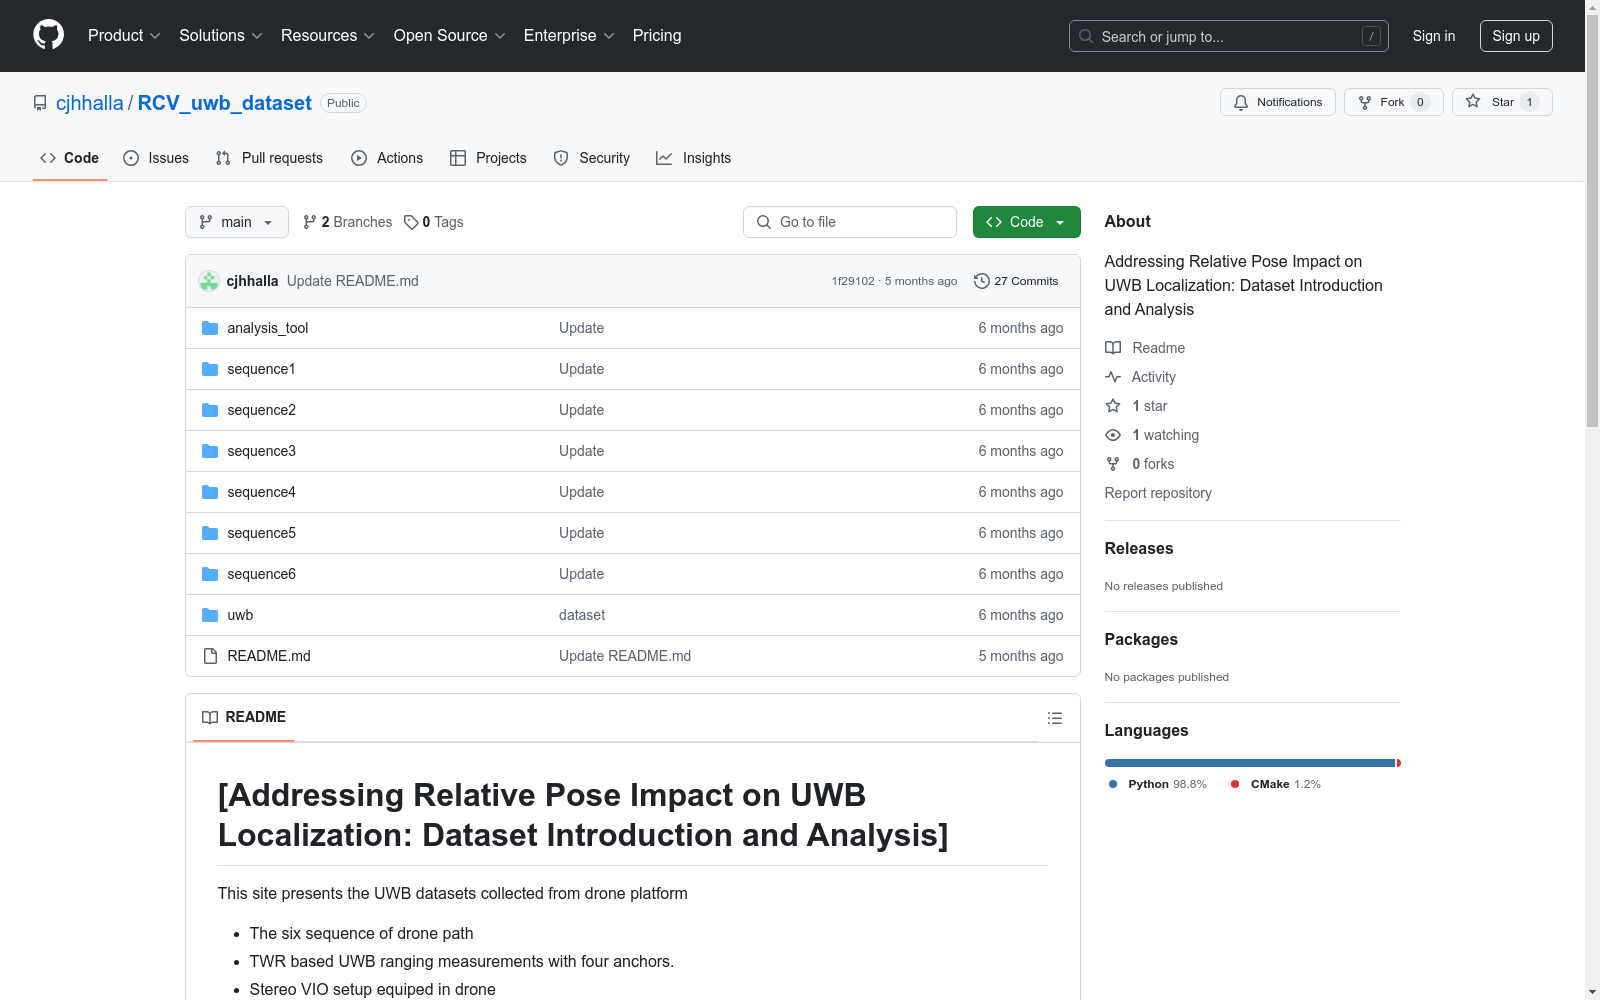1600x1000 pixels.
Task: Click the folder icon of sequence6
Action: point(210,574)
